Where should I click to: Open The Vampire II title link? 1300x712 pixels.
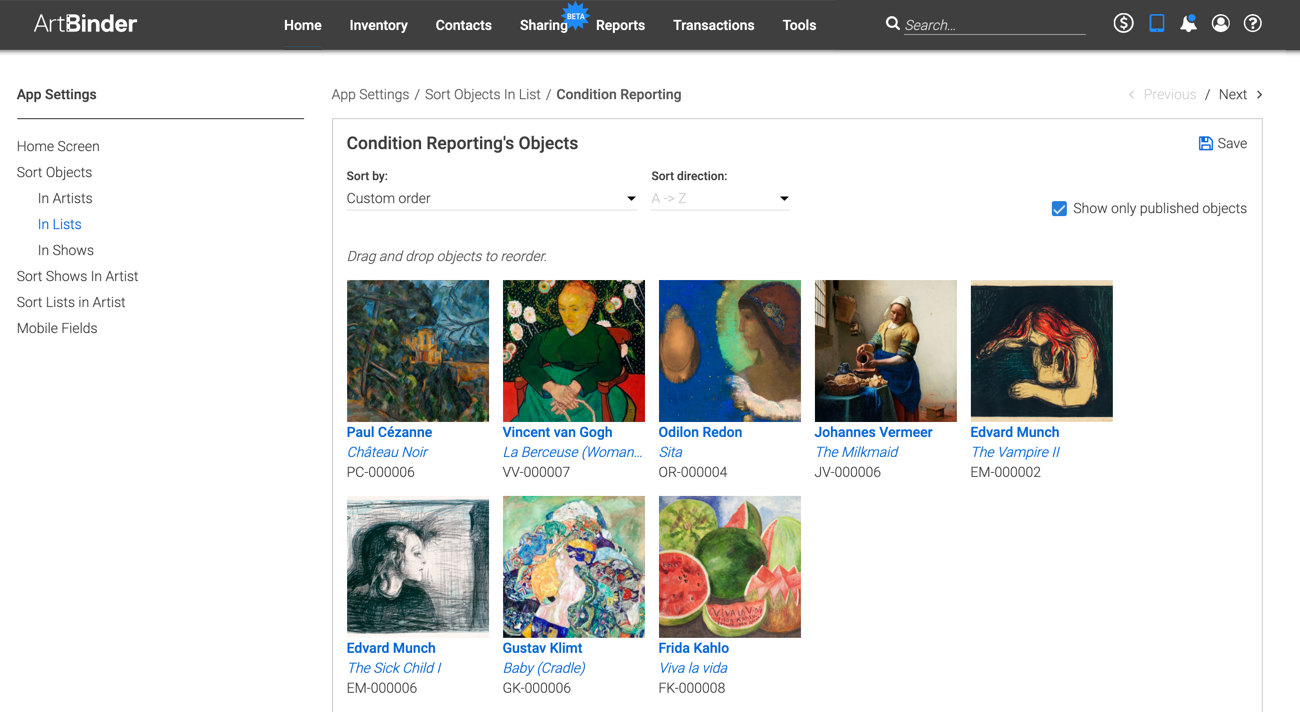coord(1015,452)
